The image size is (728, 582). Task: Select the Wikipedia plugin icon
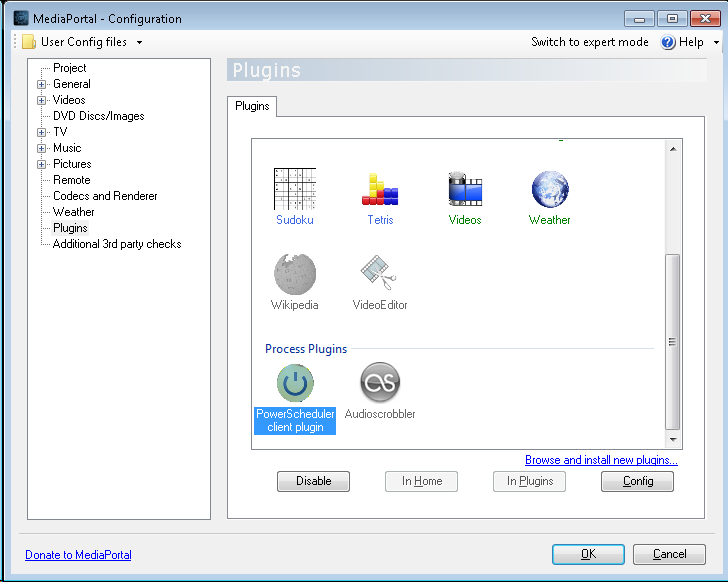(295, 274)
